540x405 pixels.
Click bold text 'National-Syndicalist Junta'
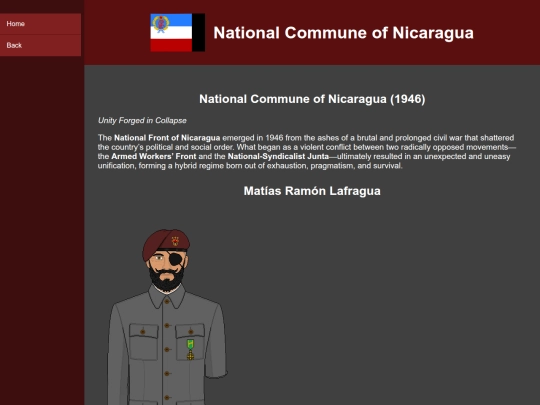coord(278,156)
